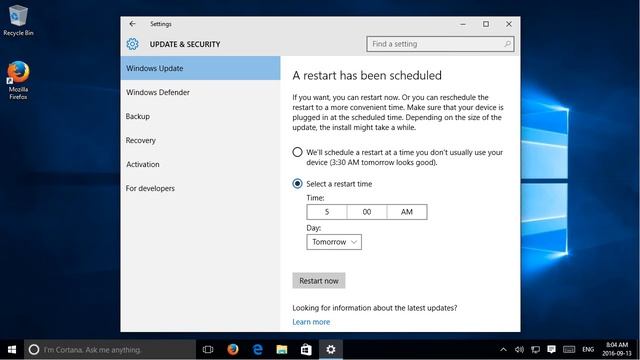Screen dimensions: 640x360
Task: Launch Firefox from the taskbar
Action: click(x=233, y=350)
